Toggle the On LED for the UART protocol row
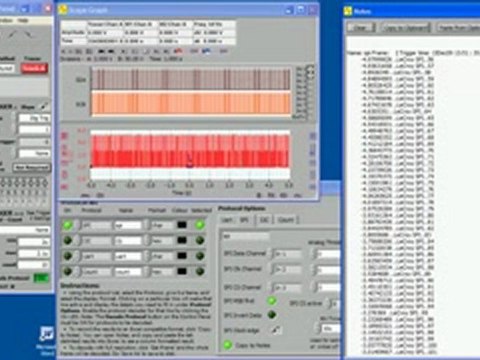 pyautogui.click(x=68, y=256)
